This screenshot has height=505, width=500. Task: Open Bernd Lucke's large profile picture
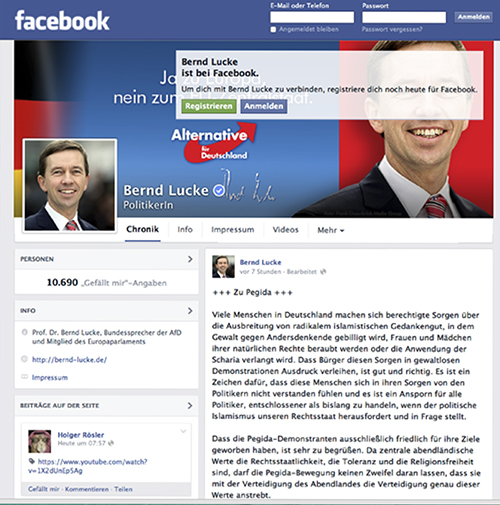coord(70,185)
